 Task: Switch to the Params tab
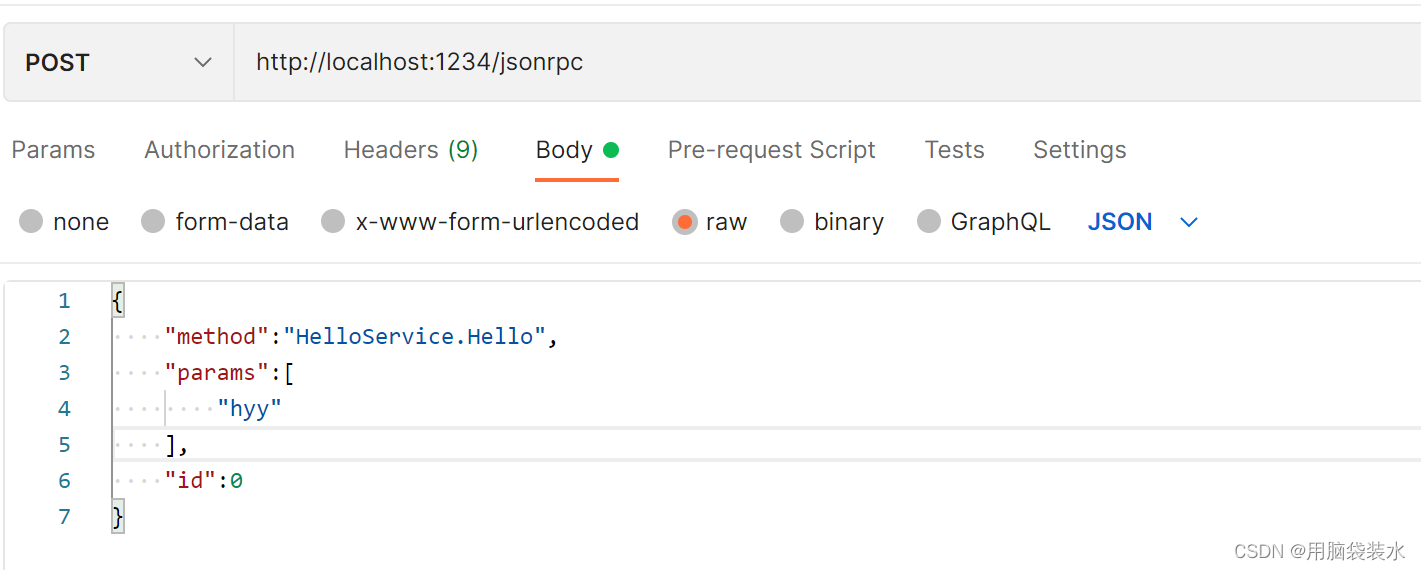click(x=53, y=150)
